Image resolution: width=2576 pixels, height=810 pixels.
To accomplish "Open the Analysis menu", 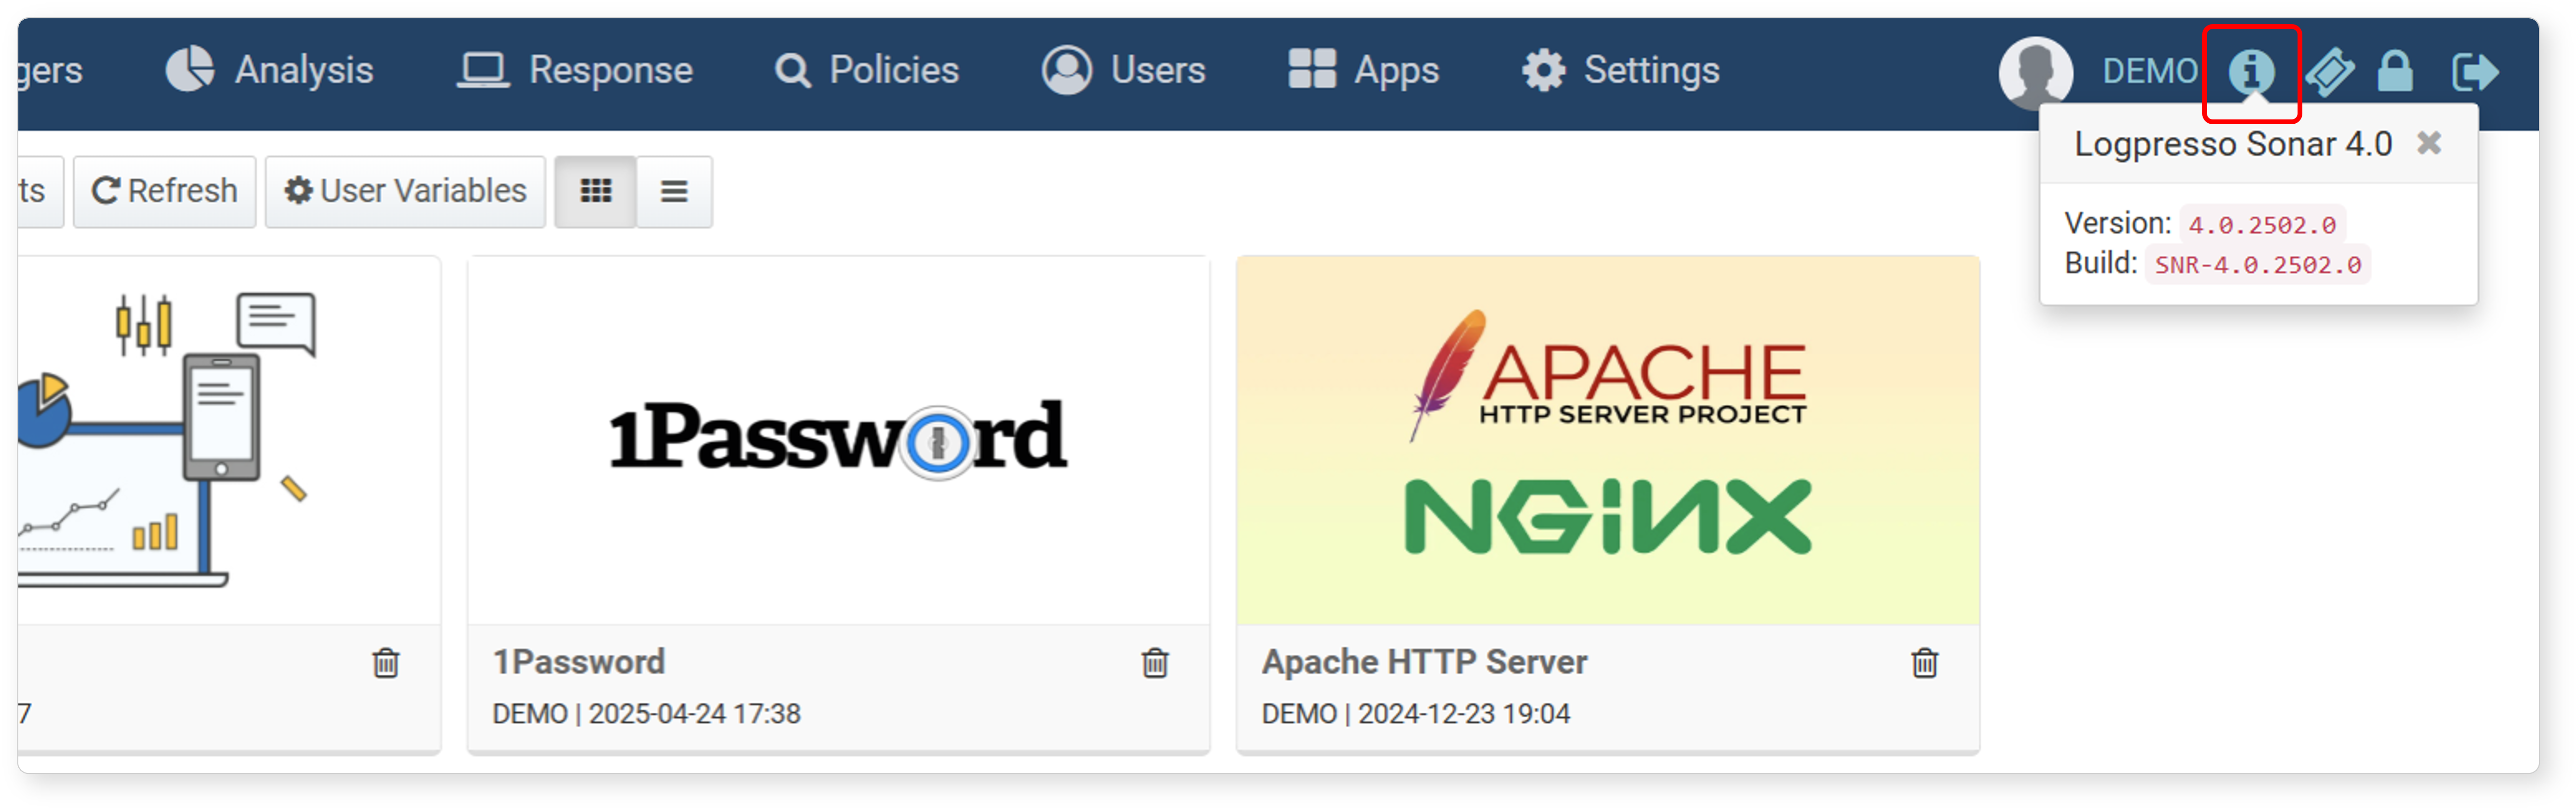I will [x=269, y=70].
